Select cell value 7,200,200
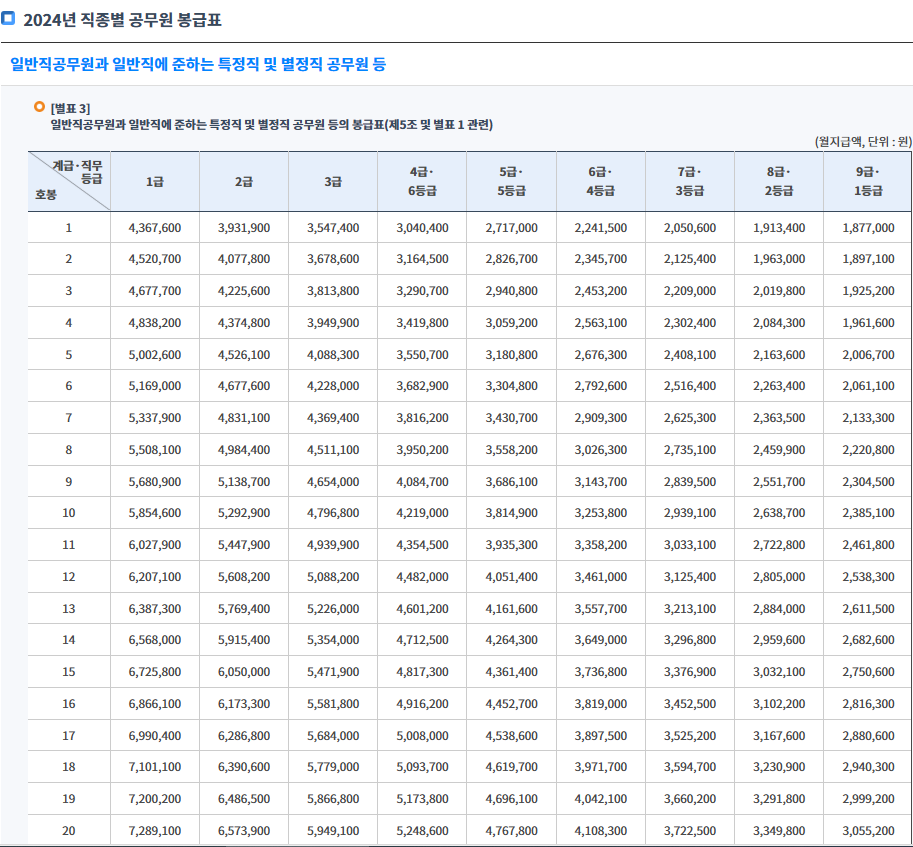This screenshot has height=847, width=913. click(154, 799)
